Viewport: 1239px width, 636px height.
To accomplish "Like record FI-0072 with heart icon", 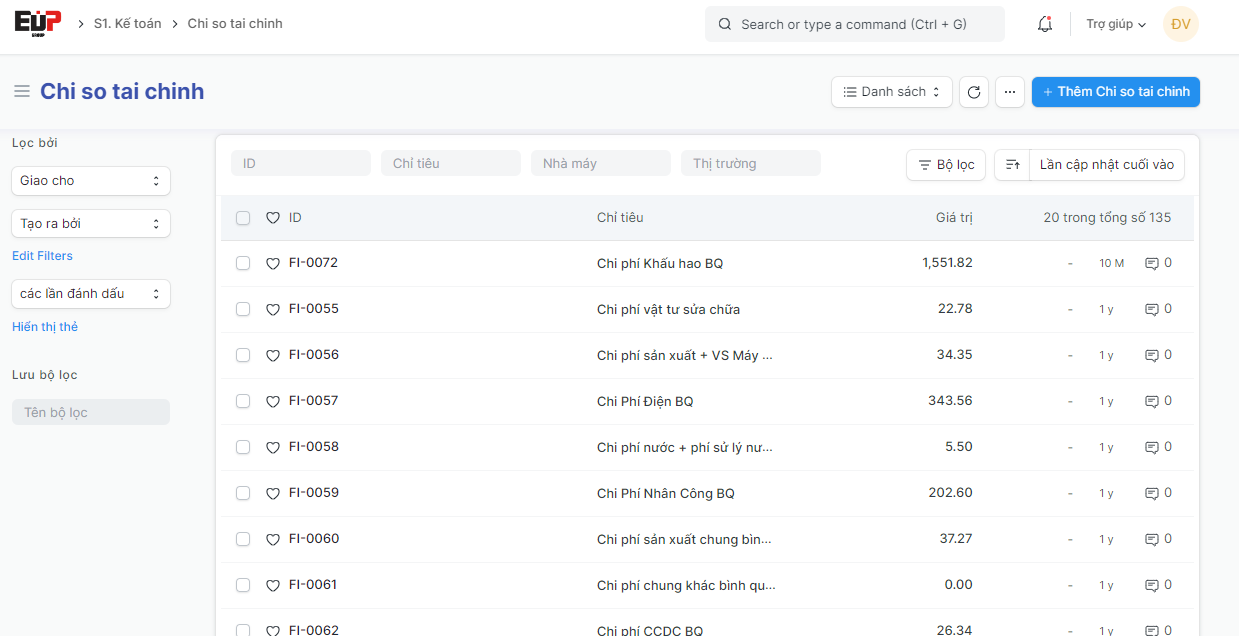I will [x=273, y=264].
